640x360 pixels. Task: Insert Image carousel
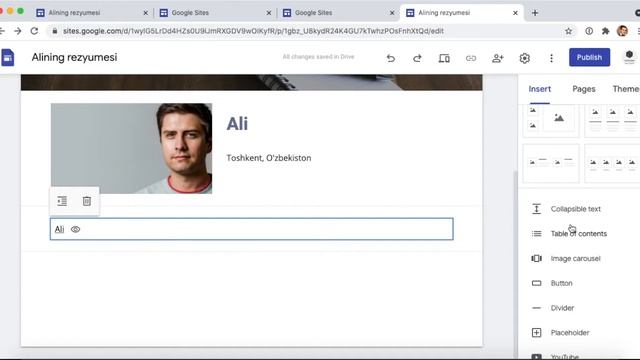point(576,258)
